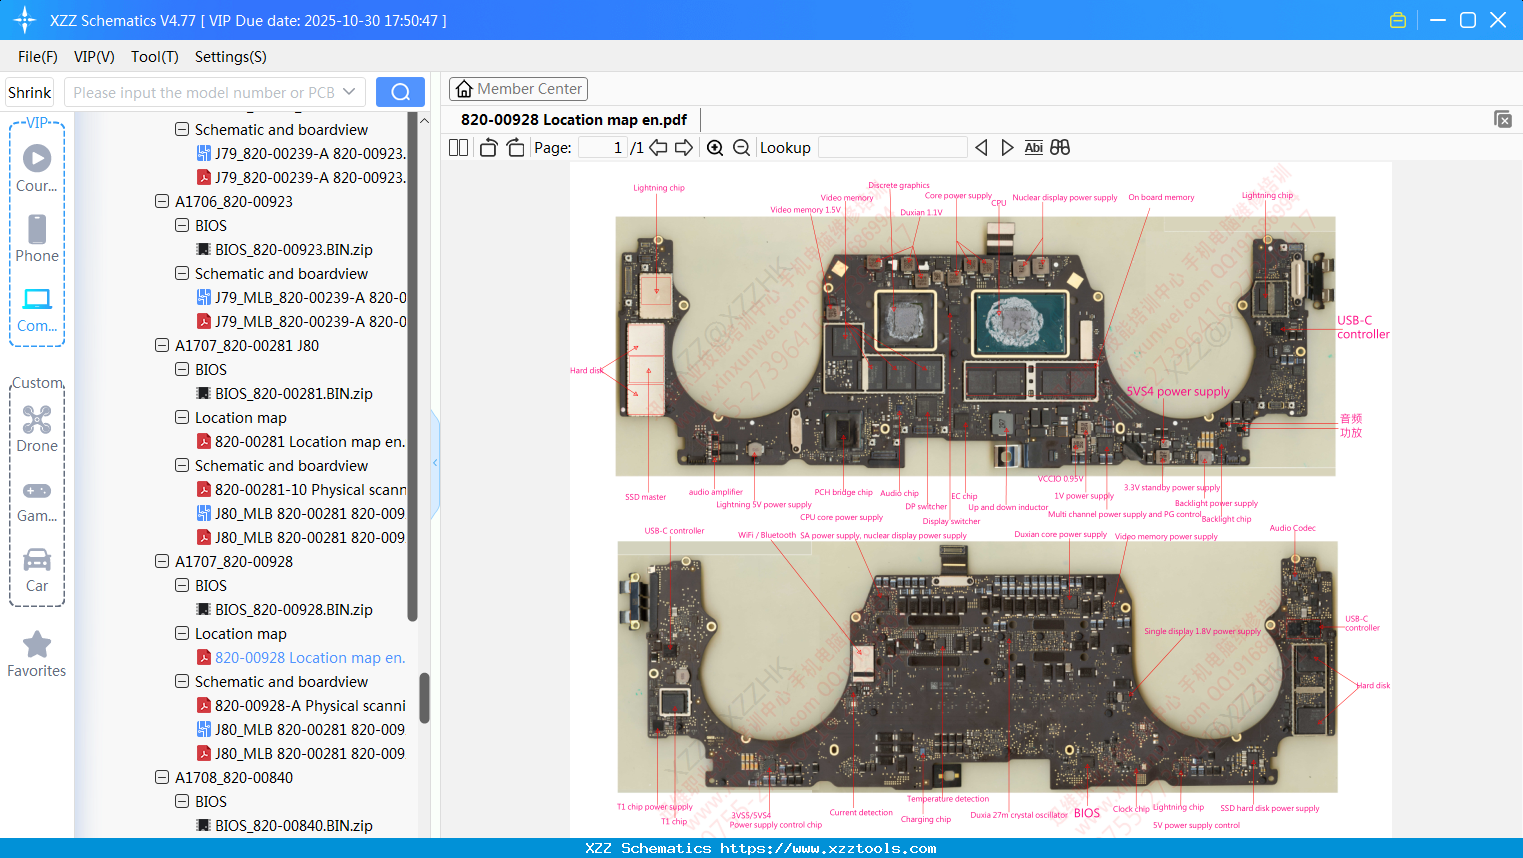Collapse Location map folder under A1707_820-00281 J80
Image resolution: width=1523 pixels, height=858 pixels.
182,418
